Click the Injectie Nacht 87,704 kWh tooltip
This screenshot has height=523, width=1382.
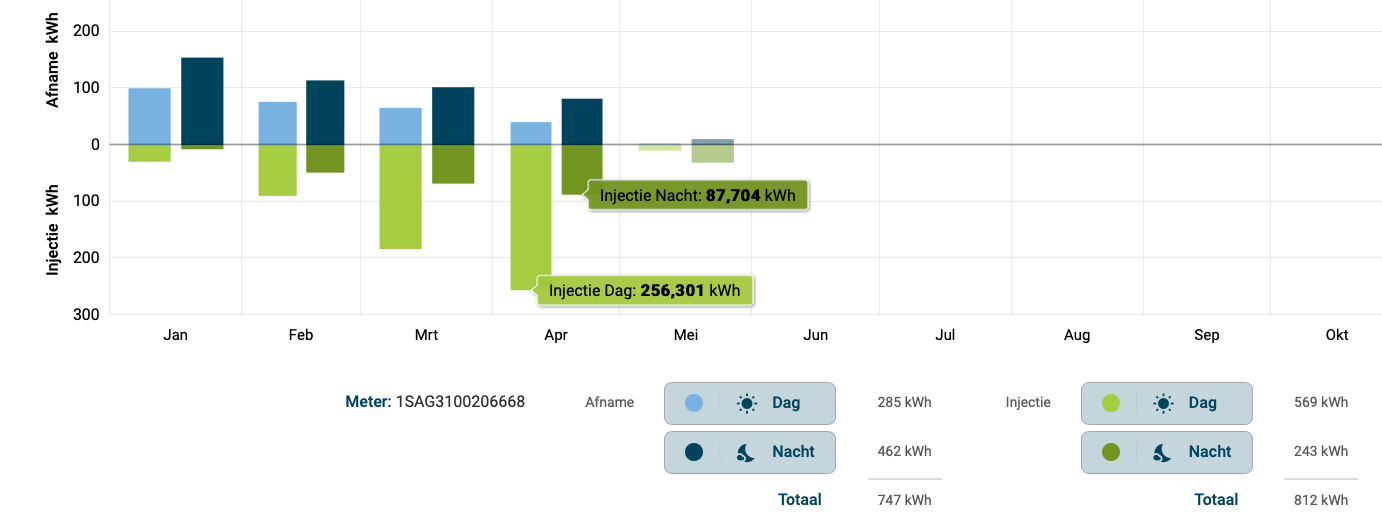pyautogui.click(x=698, y=196)
